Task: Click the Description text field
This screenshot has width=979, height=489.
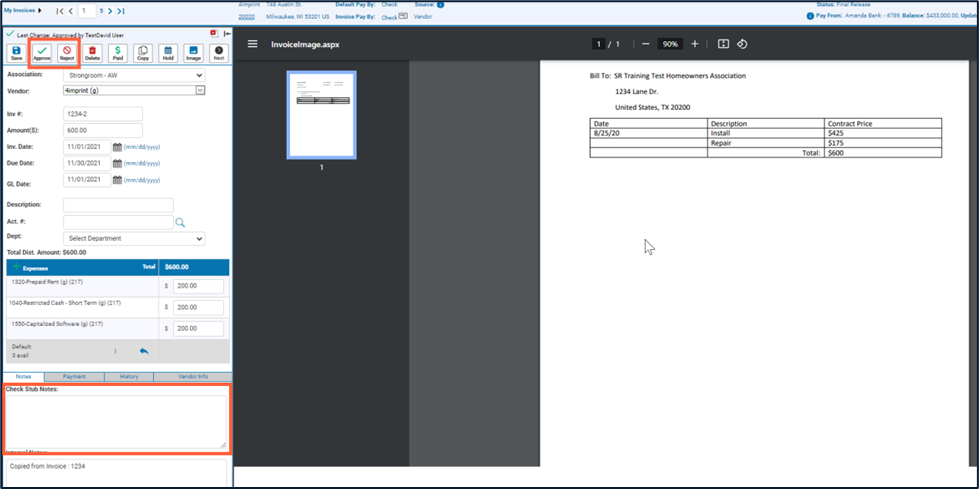Action: coord(119,205)
